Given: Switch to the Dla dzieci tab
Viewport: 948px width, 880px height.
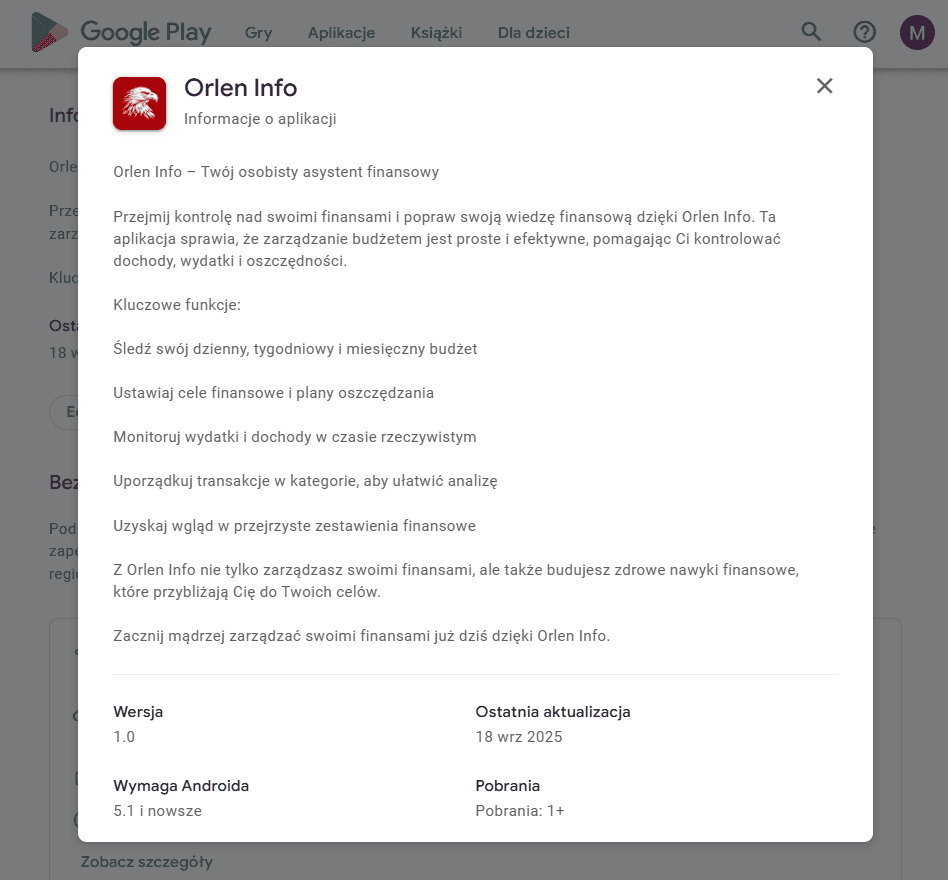Looking at the screenshot, I should click(x=533, y=33).
